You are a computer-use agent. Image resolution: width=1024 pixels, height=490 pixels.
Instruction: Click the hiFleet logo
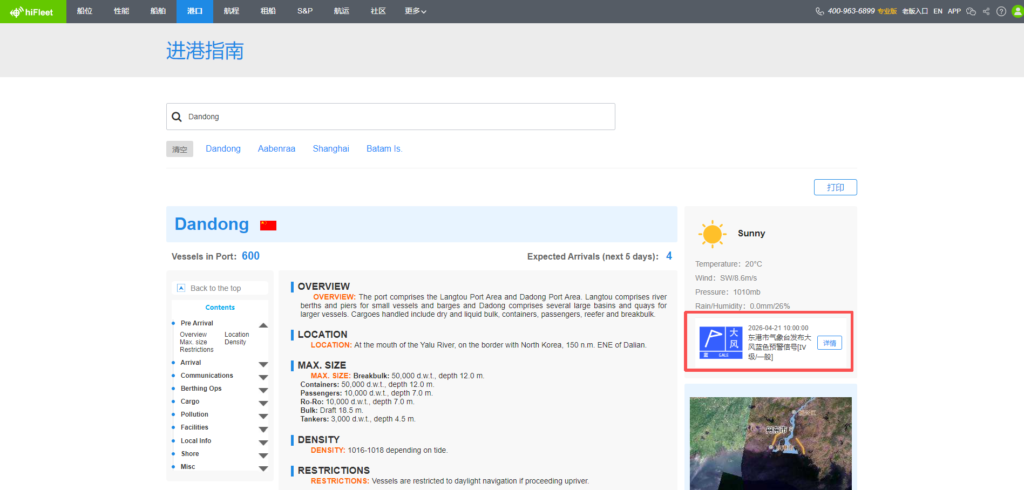(x=33, y=11)
